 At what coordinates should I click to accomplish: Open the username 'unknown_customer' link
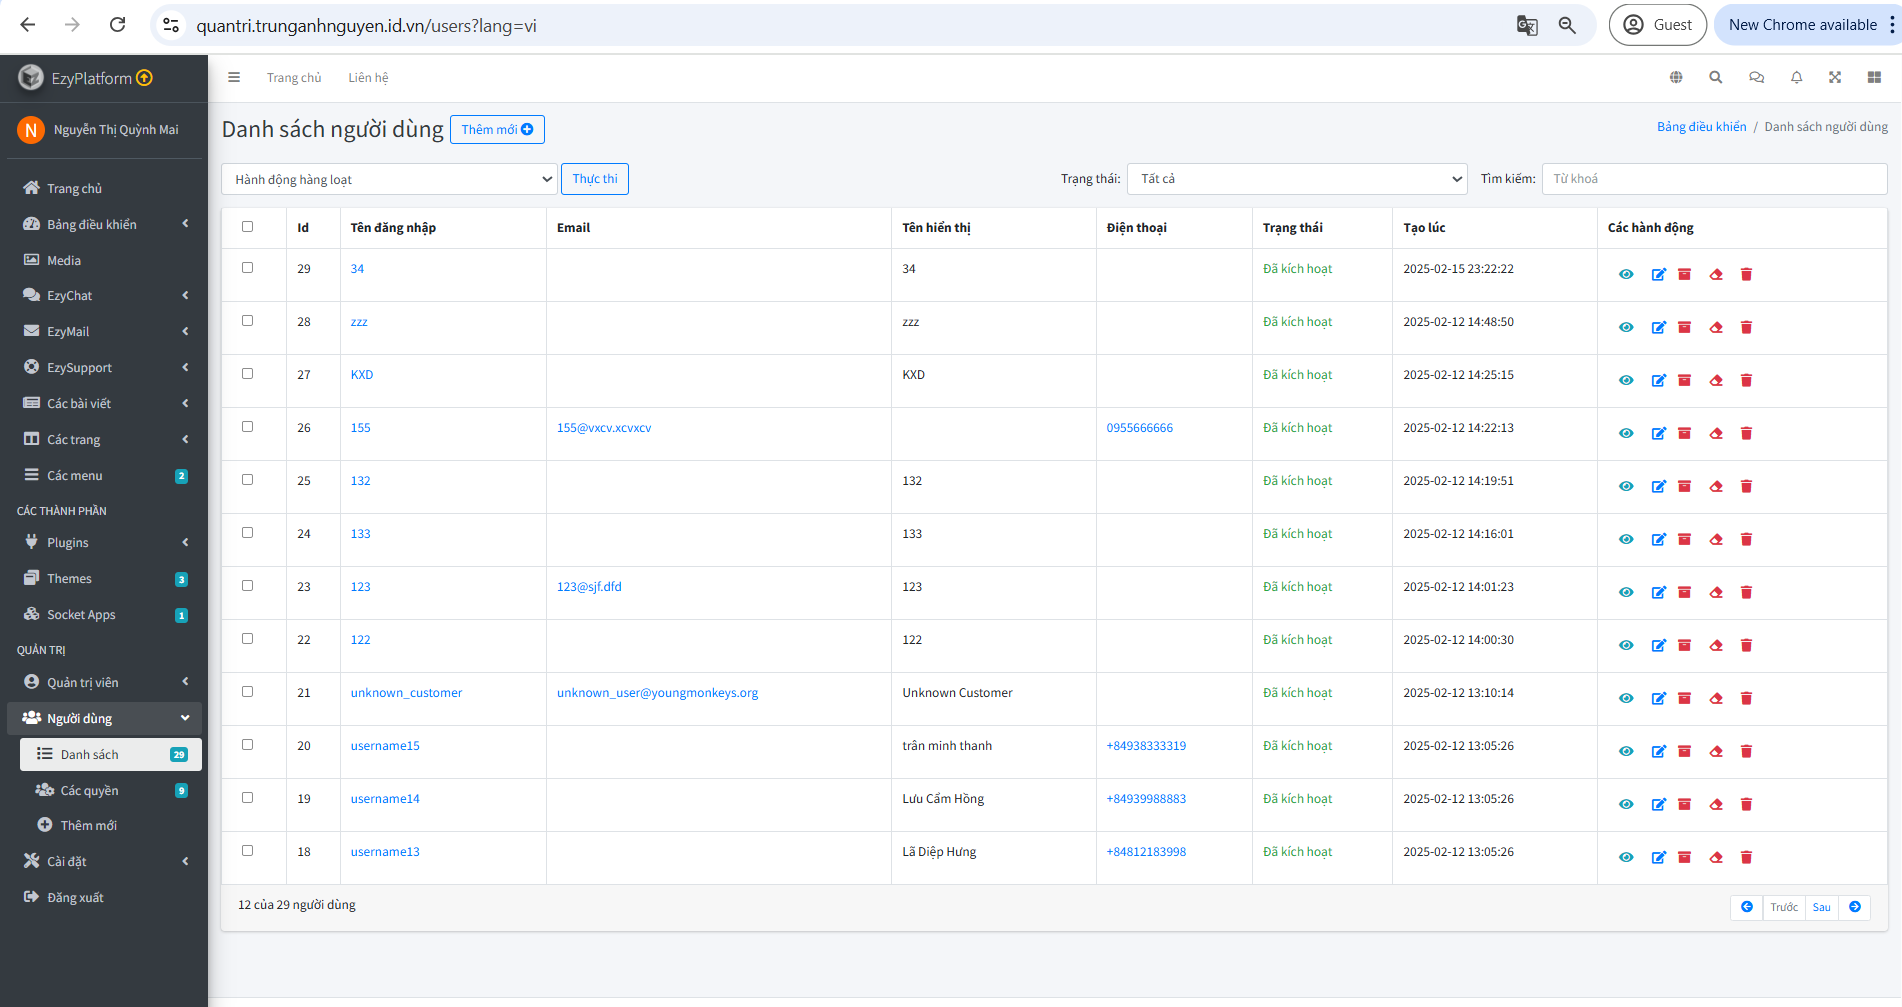[x=406, y=692]
